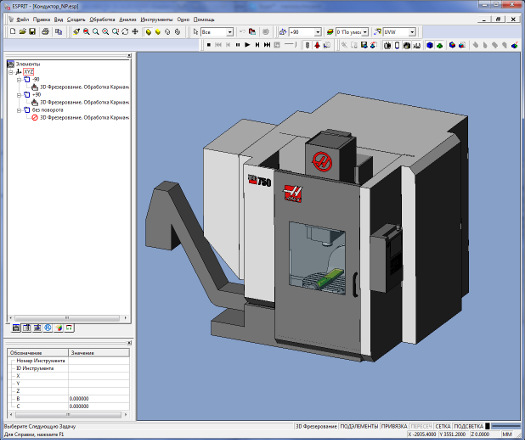Collapse the XYZ tree node

pos(11,72)
